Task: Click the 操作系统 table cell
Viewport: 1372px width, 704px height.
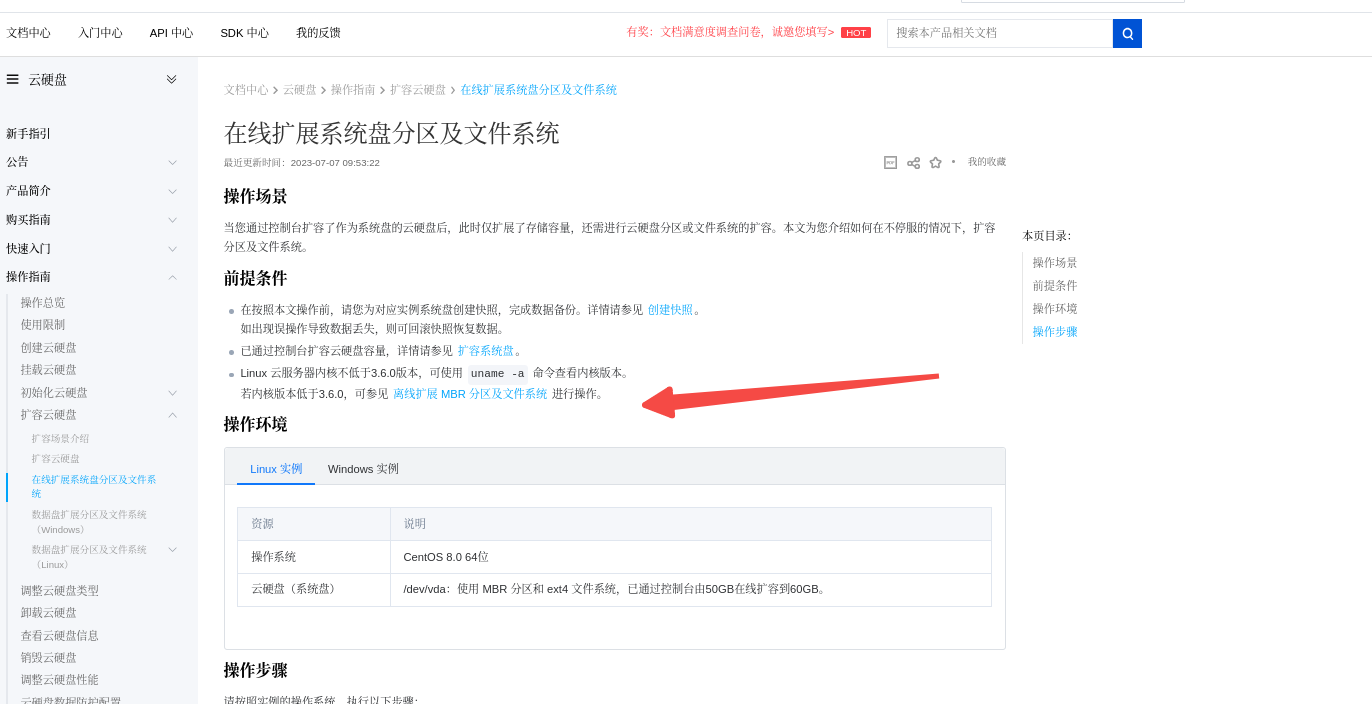Action: click(x=314, y=557)
